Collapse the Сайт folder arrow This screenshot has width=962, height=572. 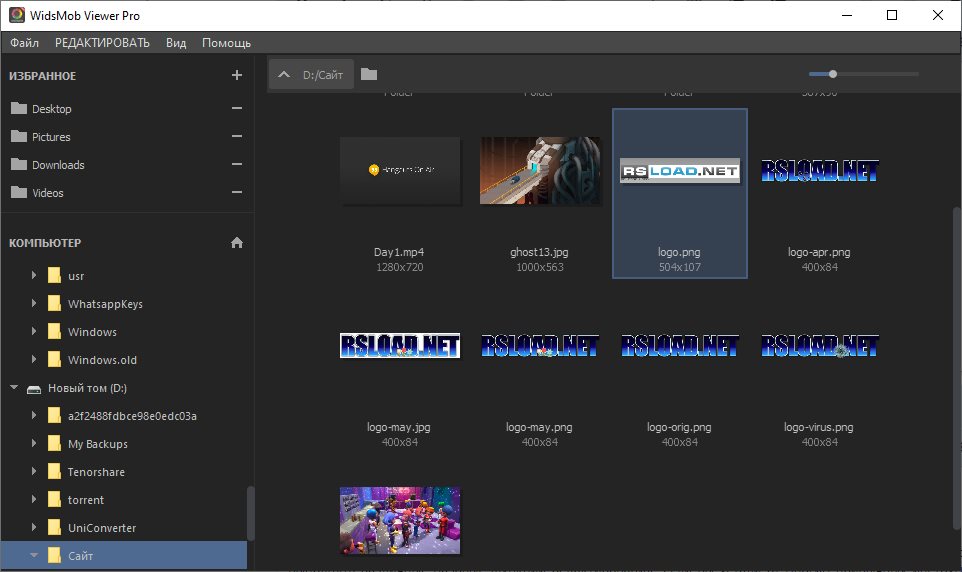point(34,555)
